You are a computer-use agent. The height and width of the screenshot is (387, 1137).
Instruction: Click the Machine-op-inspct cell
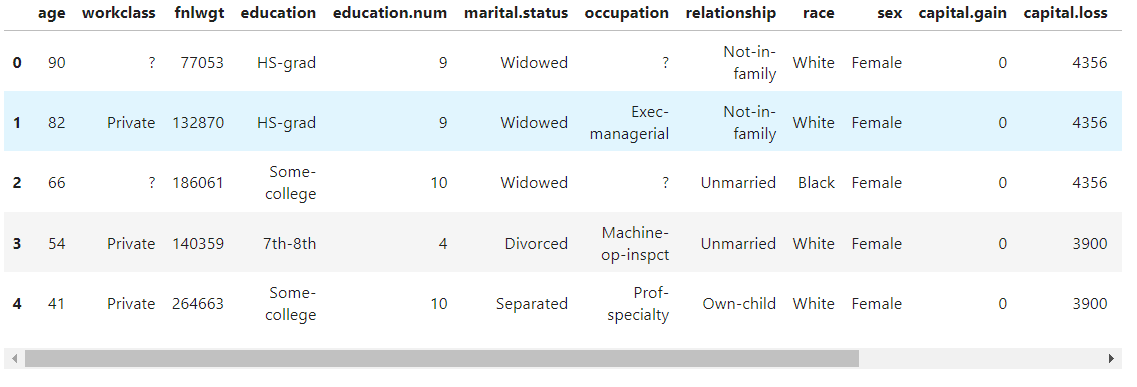tap(635, 244)
